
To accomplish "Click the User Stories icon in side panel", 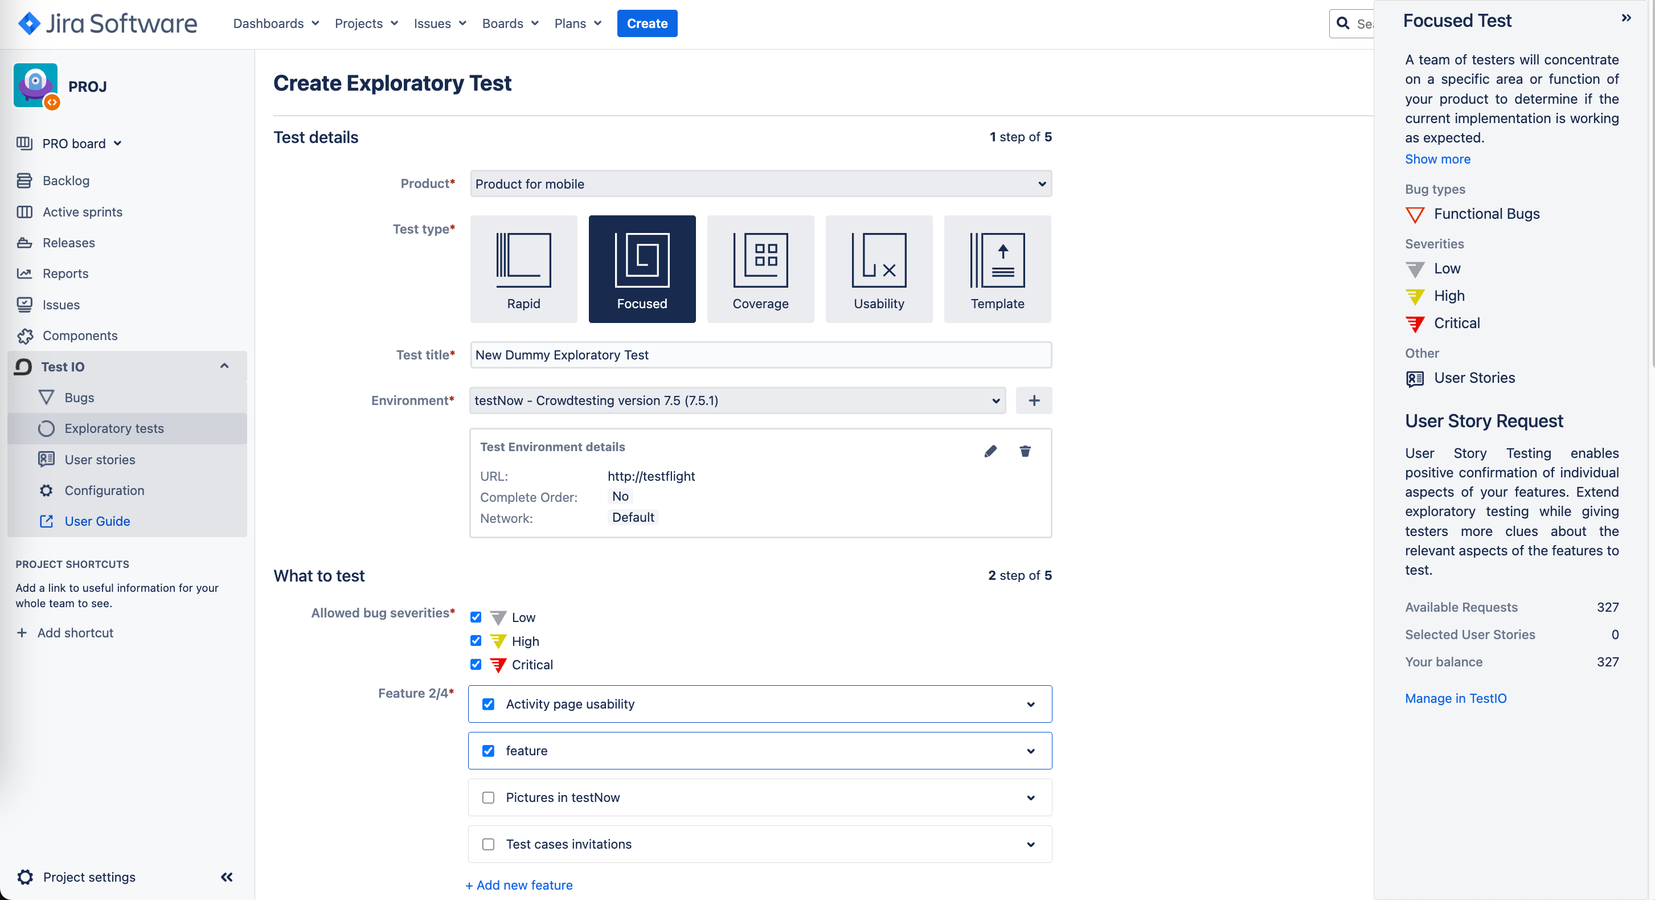I will click(1415, 379).
